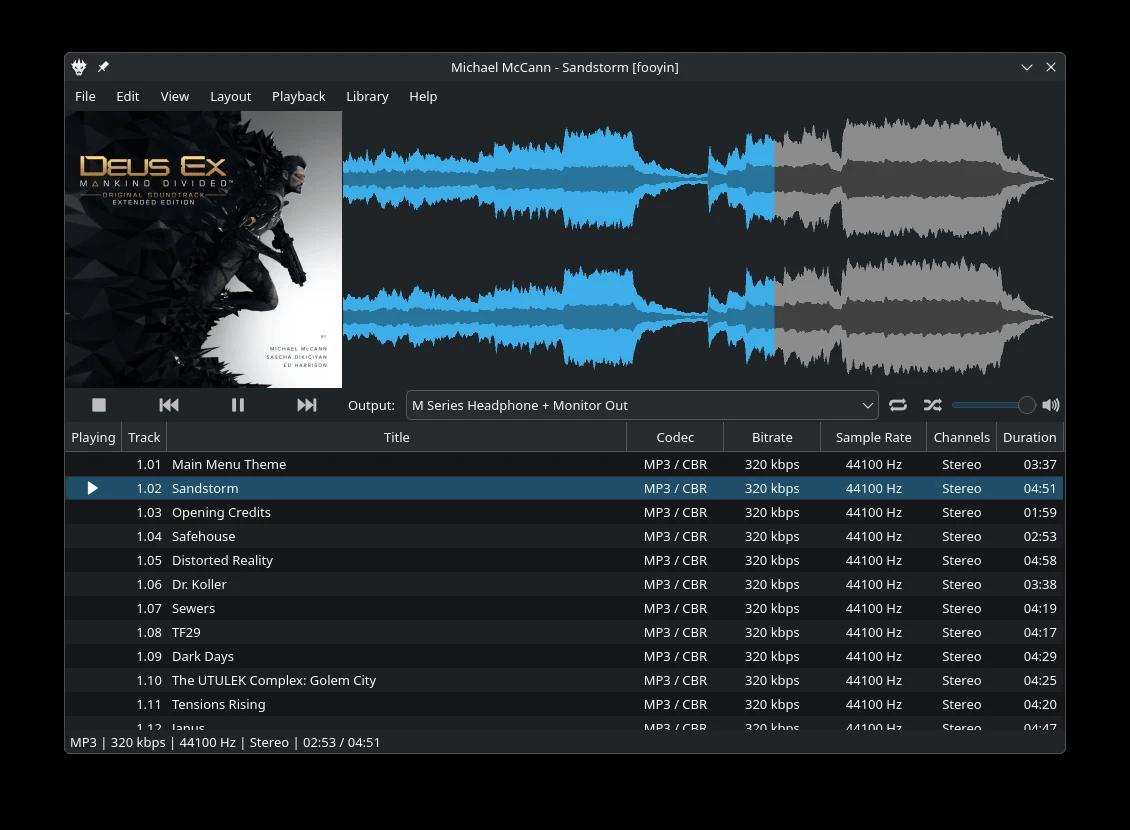Open the Playback menu
Screen dimensions: 1130x830
coord(298,97)
